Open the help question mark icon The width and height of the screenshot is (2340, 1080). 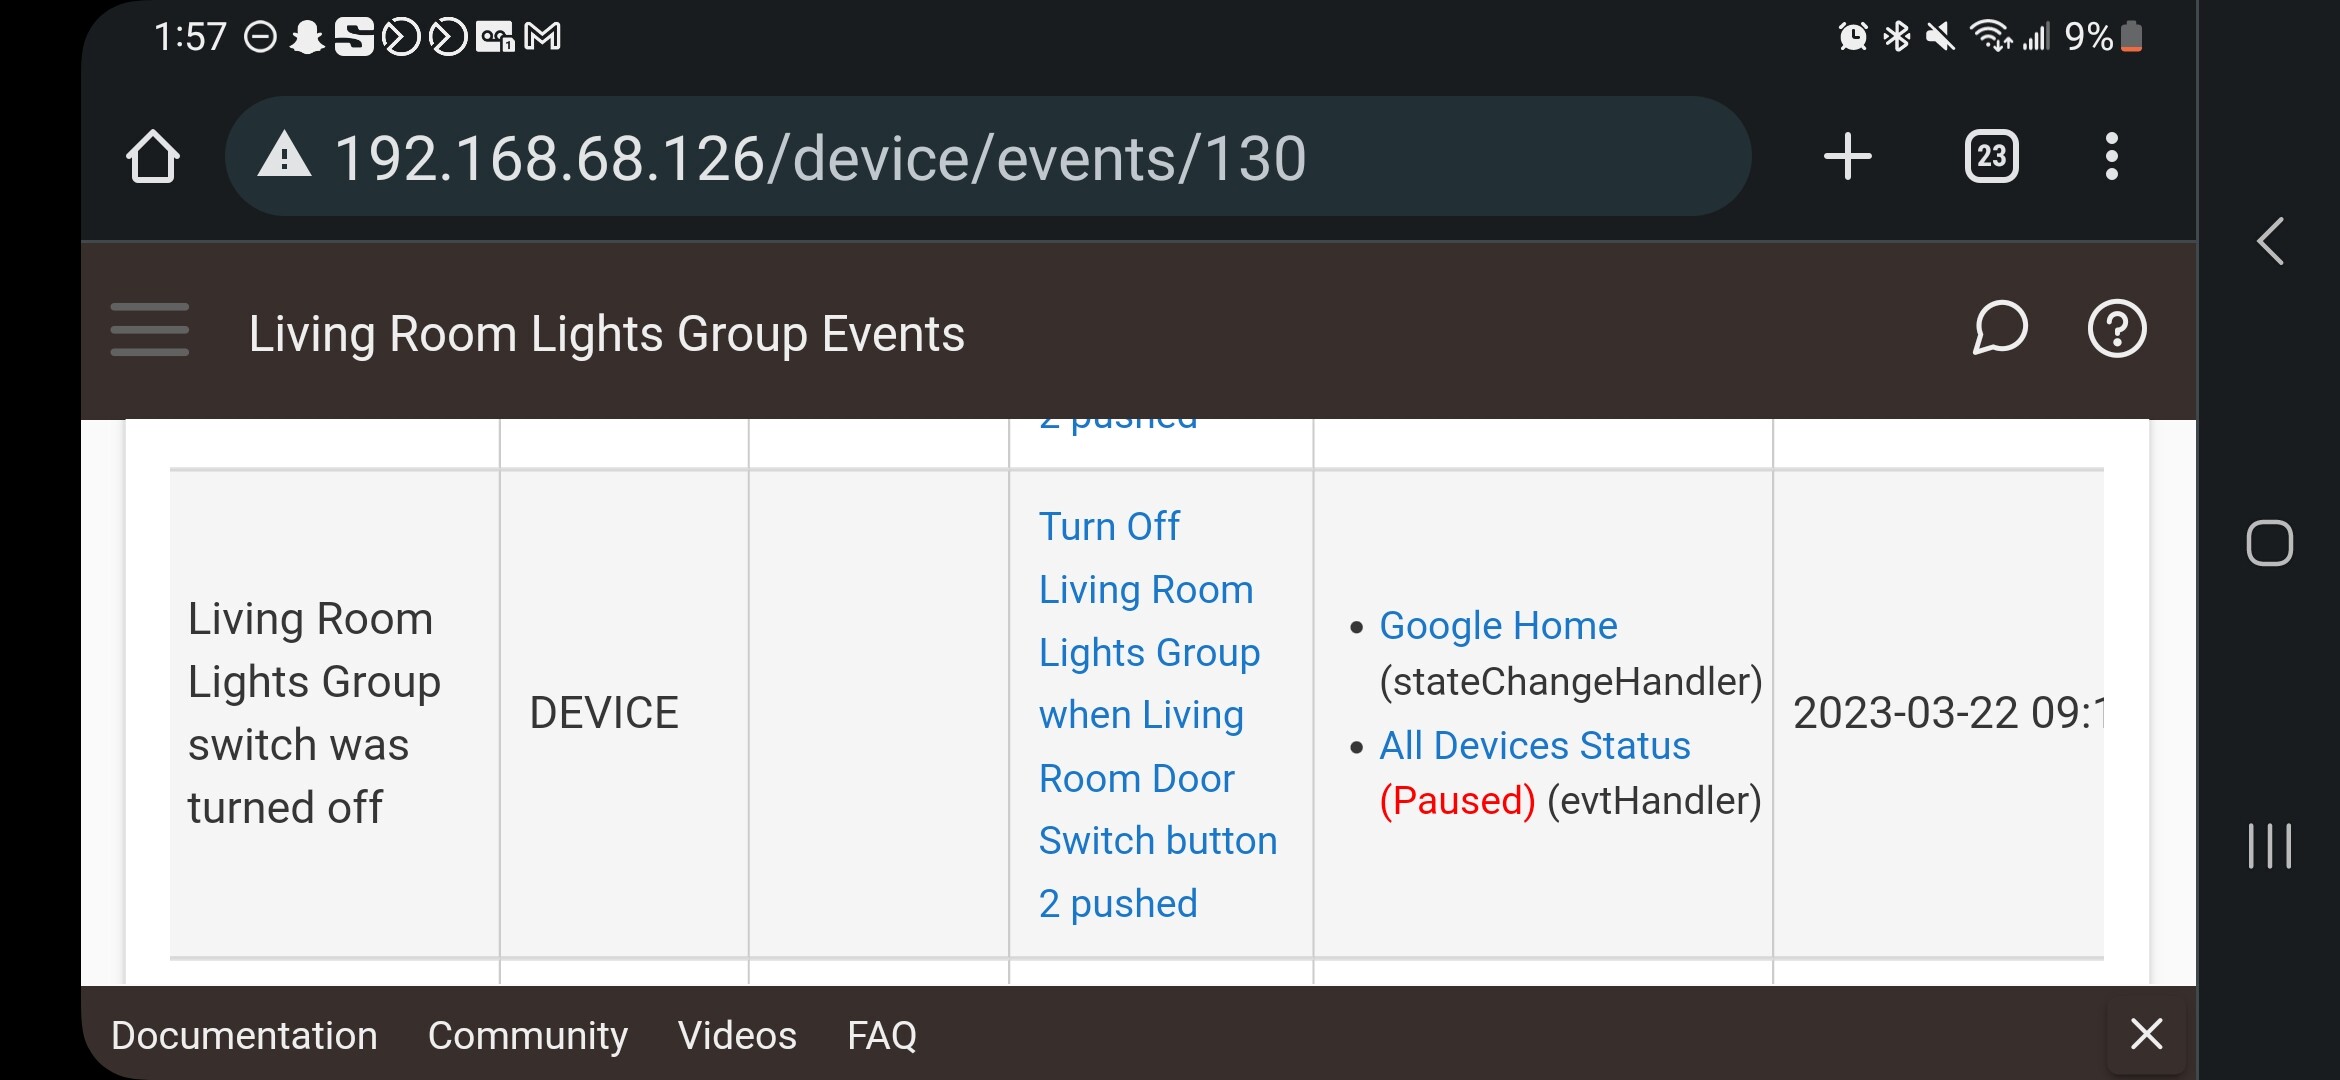point(2117,328)
